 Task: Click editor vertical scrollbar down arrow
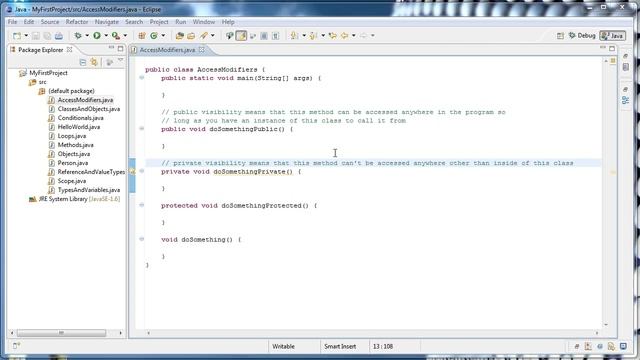tap(606, 324)
